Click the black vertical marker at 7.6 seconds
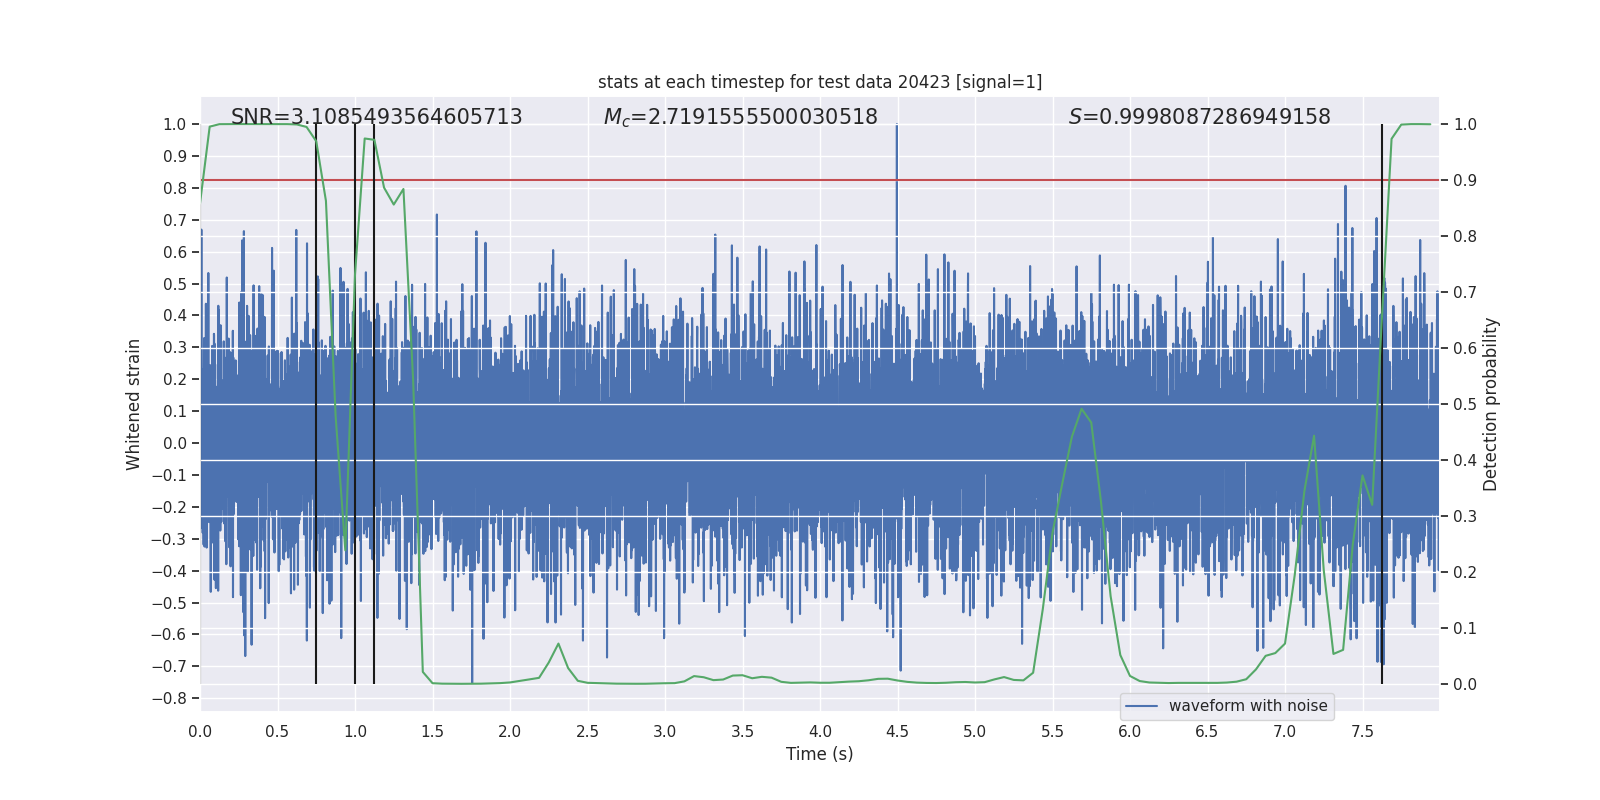 coord(1382,404)
